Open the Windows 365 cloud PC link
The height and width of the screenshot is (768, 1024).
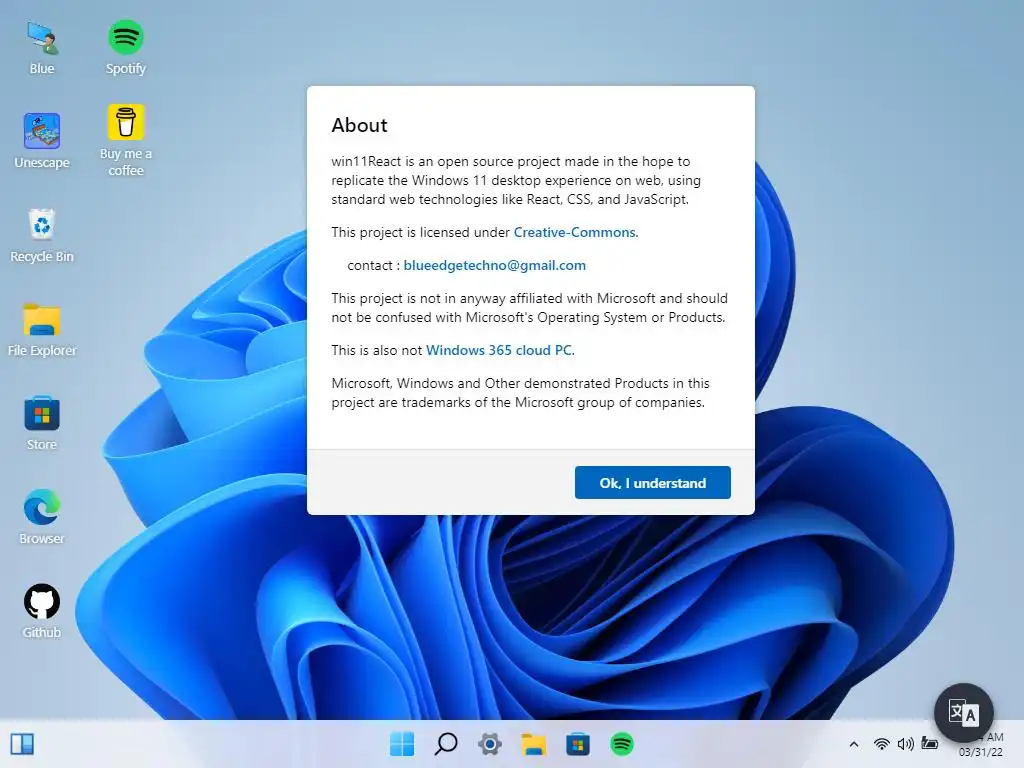point(499,350)
